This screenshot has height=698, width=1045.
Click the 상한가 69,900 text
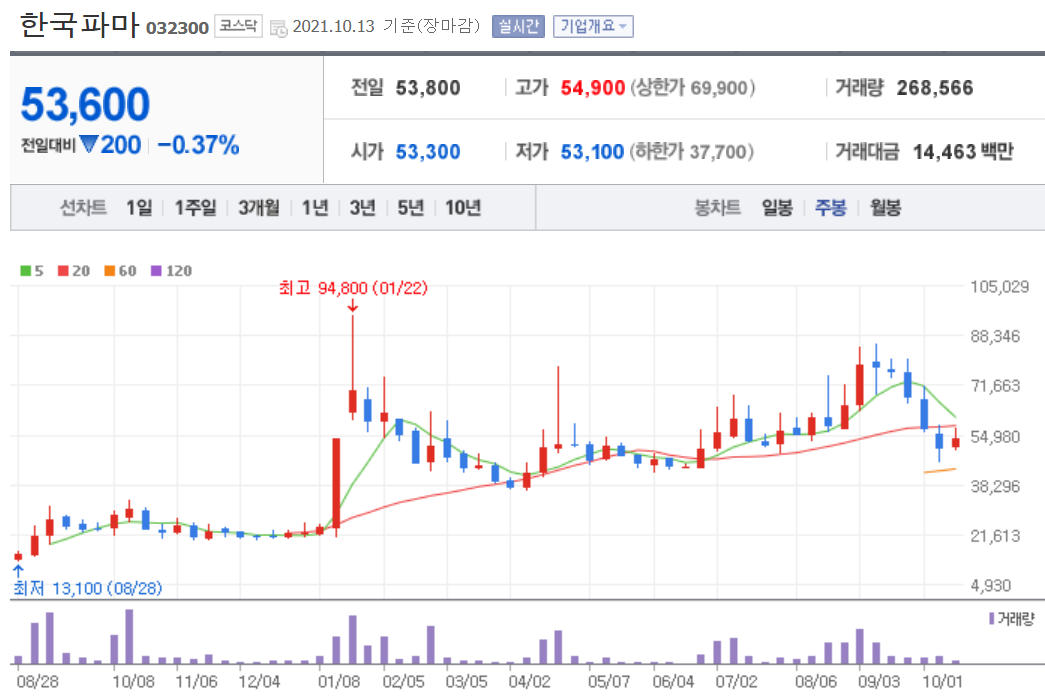click(x=693, y=88)
